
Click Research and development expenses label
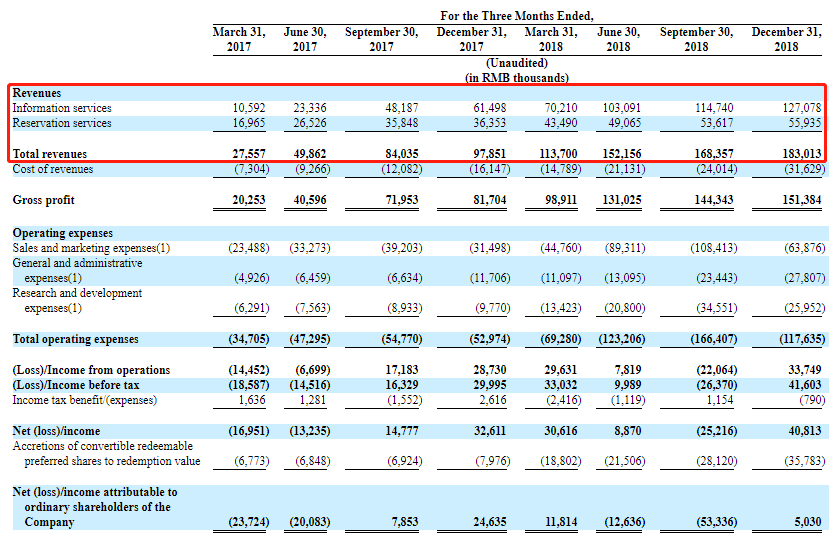77,301
